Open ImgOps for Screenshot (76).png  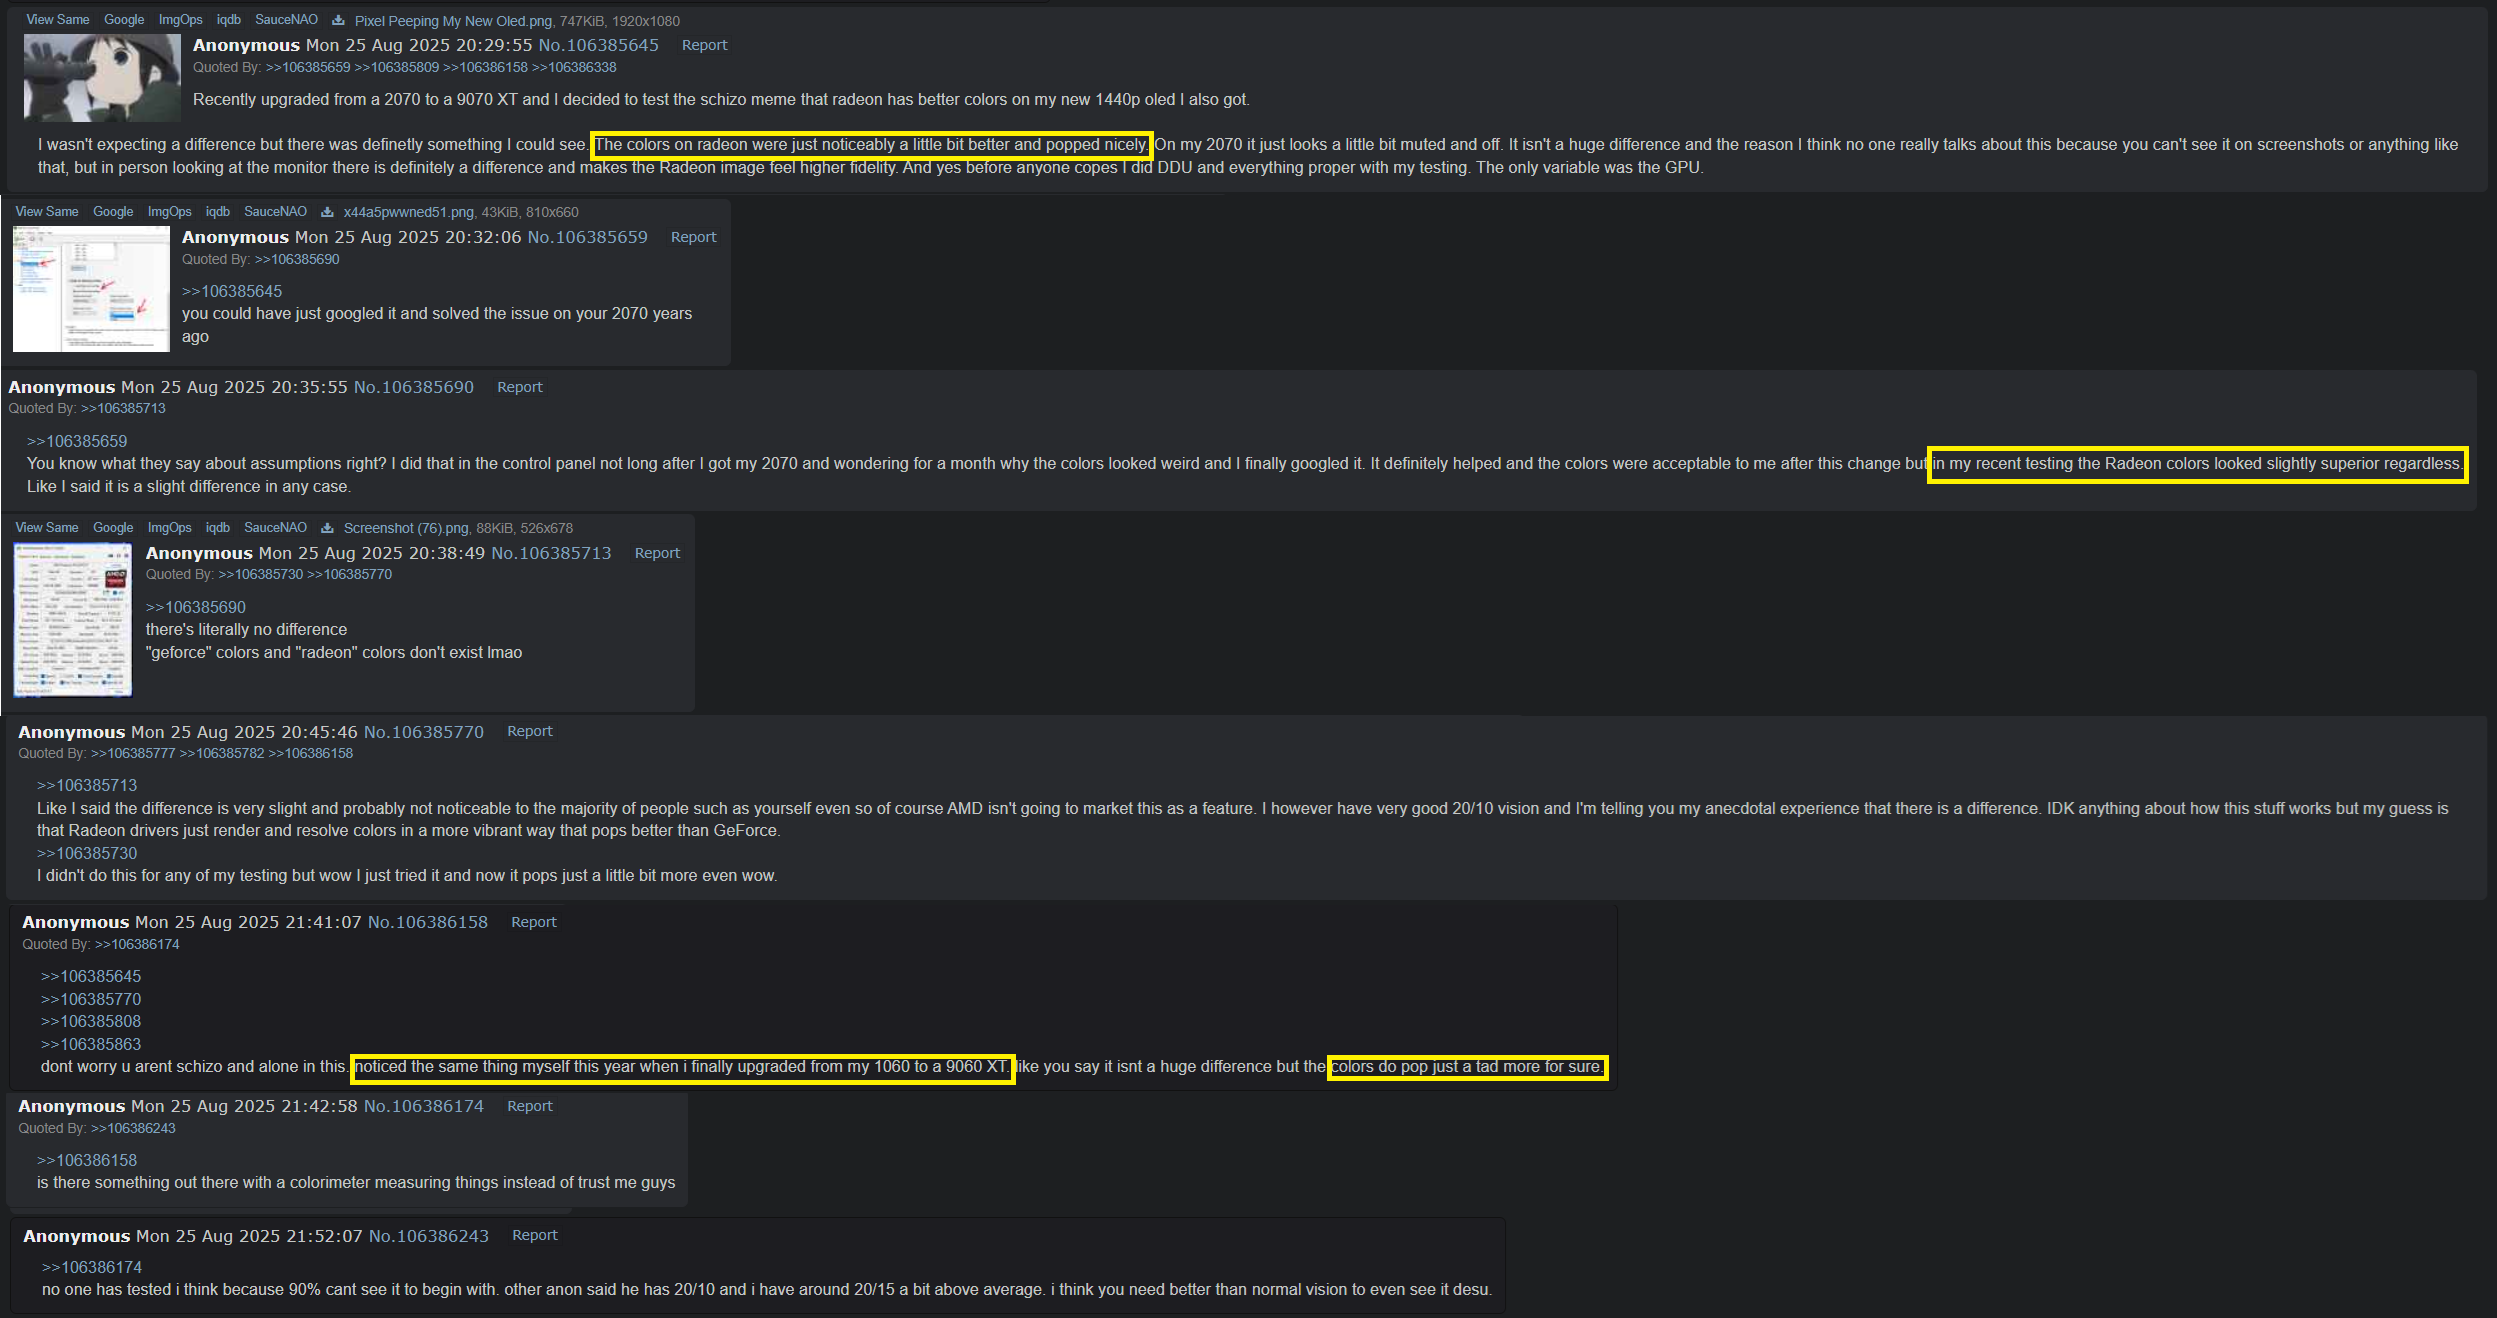[169, 528]
